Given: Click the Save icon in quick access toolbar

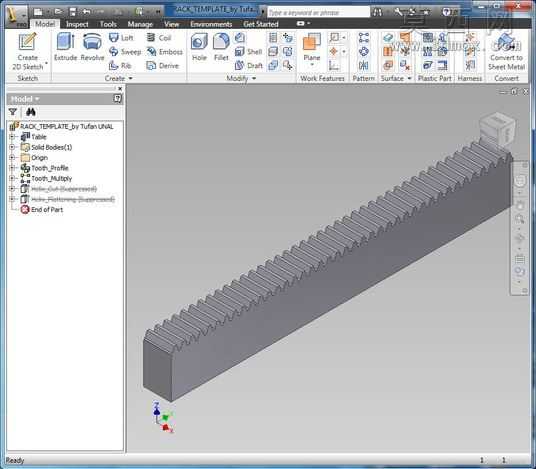Looking at the screenshot, I should [x=73, y=12].
